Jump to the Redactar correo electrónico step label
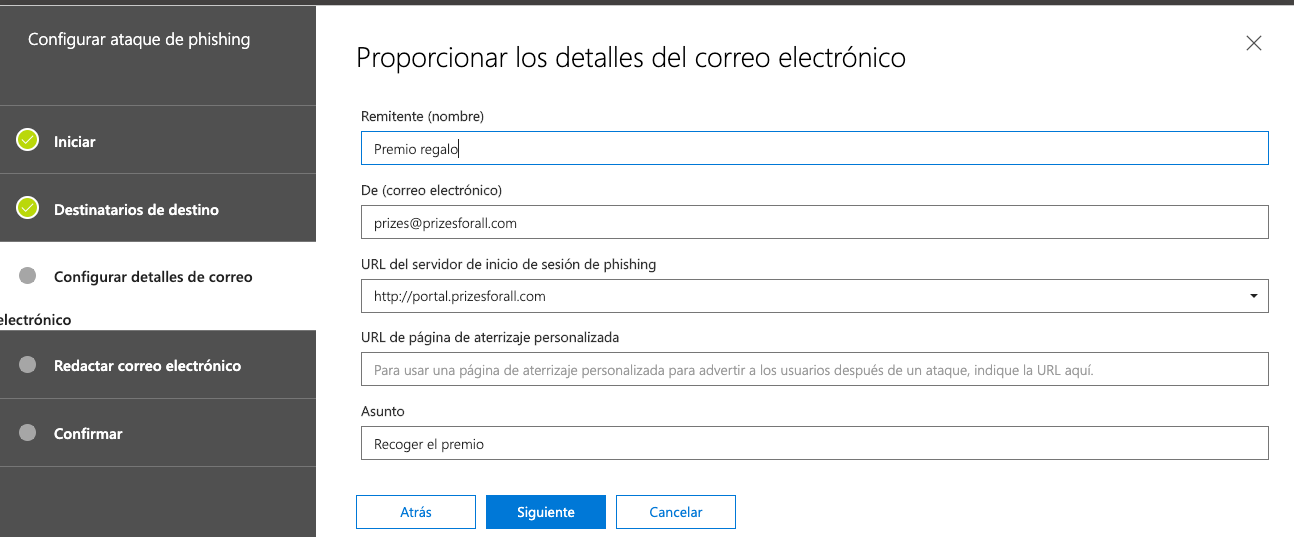Screen dimensions: 1294x537 pos(147,366)
